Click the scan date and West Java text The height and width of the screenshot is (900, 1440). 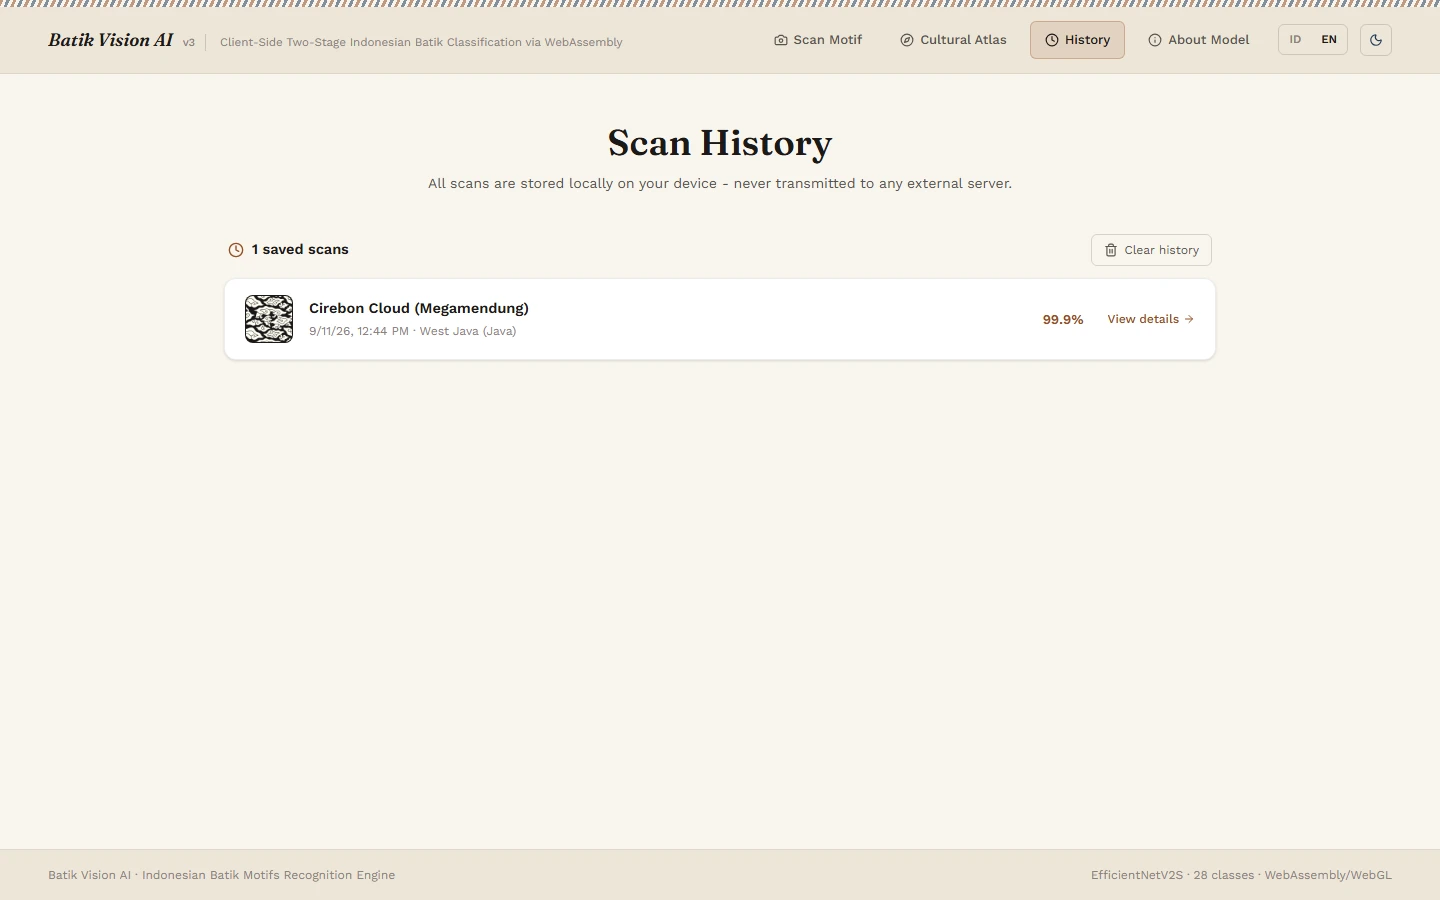[x=413, y=331]
